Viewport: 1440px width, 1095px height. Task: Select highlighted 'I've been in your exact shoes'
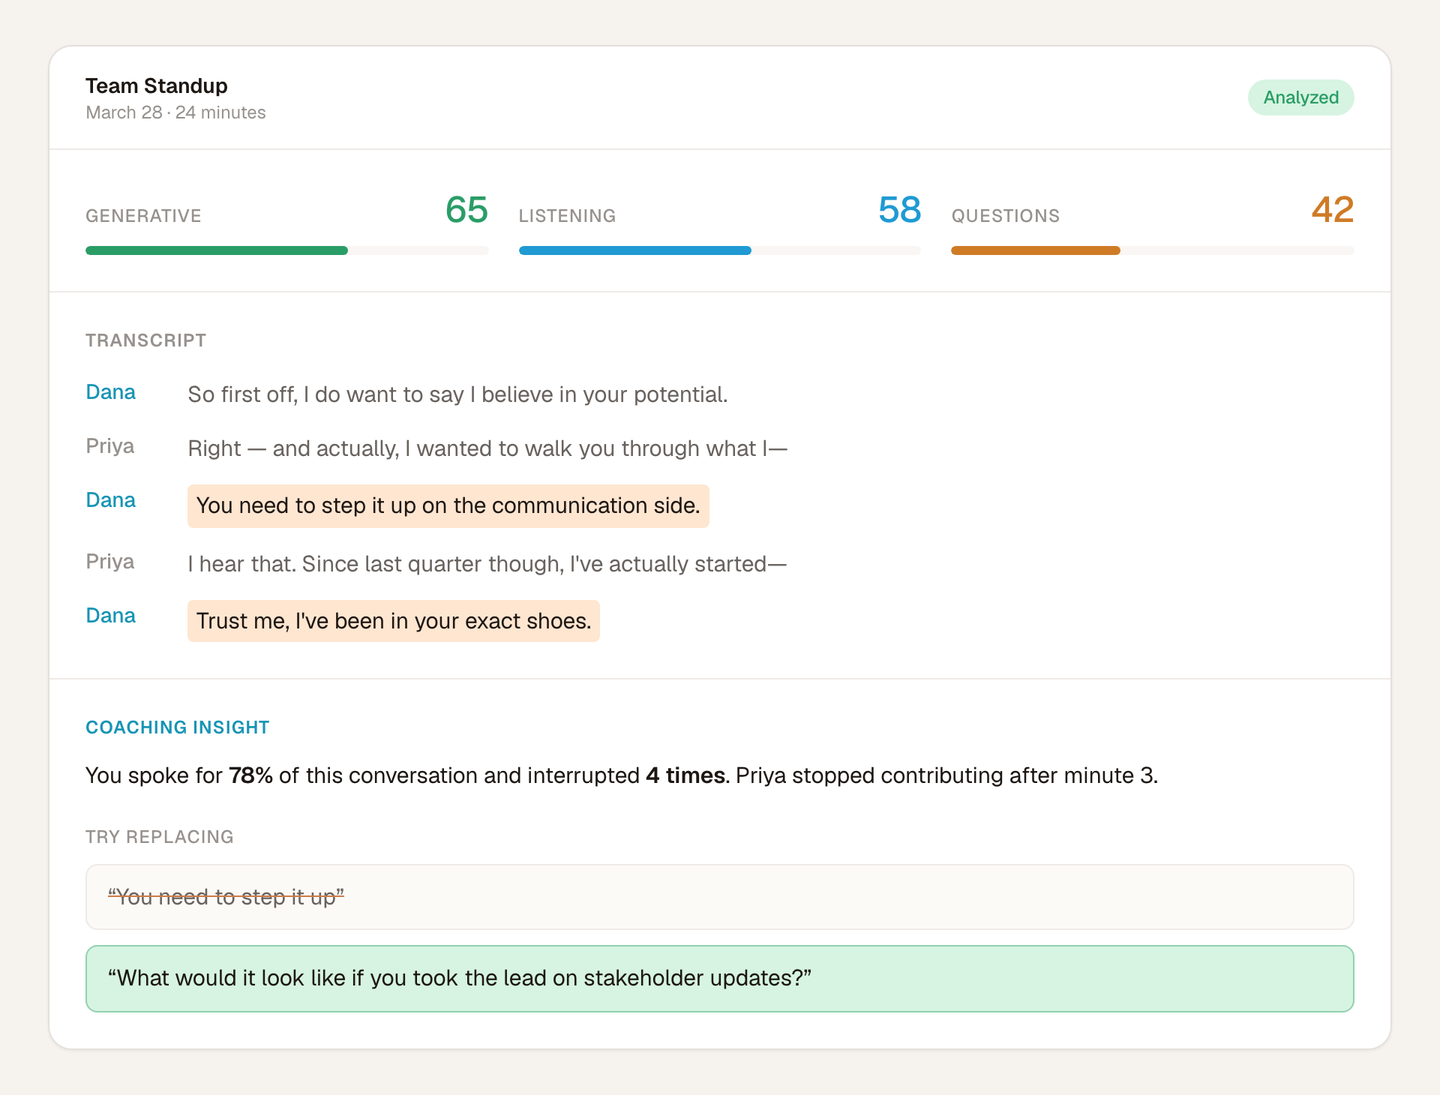click(x=393, y=621)
